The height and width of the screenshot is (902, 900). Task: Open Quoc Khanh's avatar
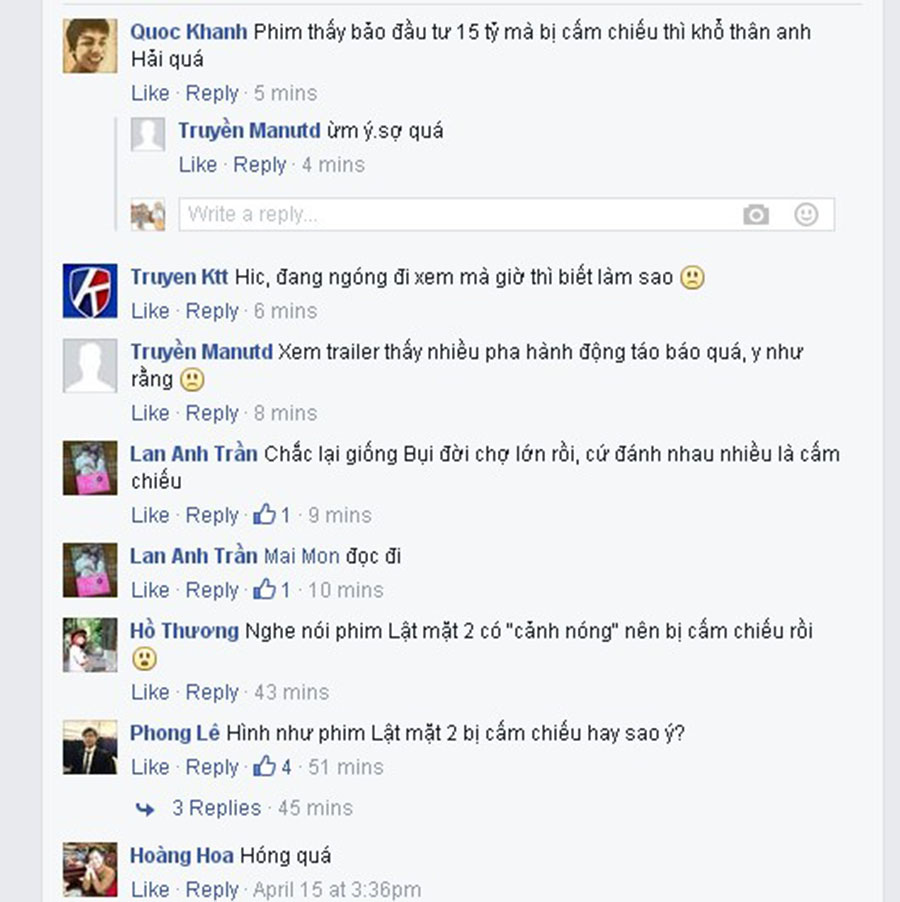click(x=90, y=45)
